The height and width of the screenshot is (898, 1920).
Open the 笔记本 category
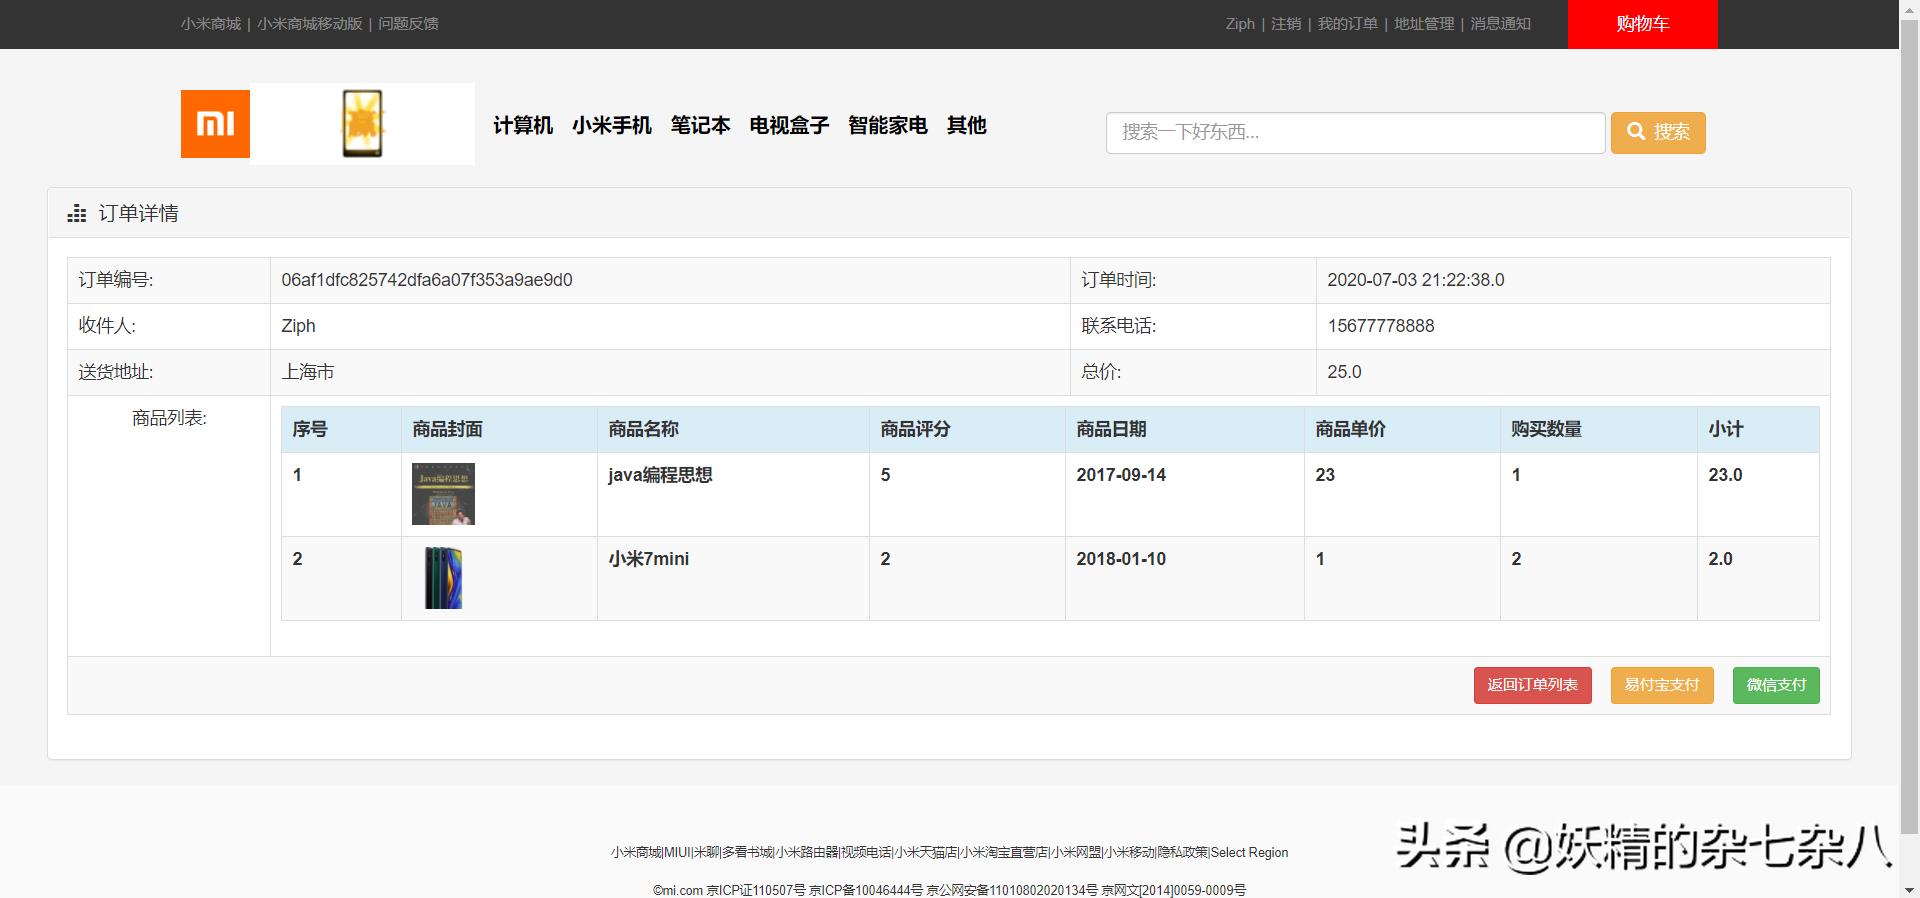[700, 125]
